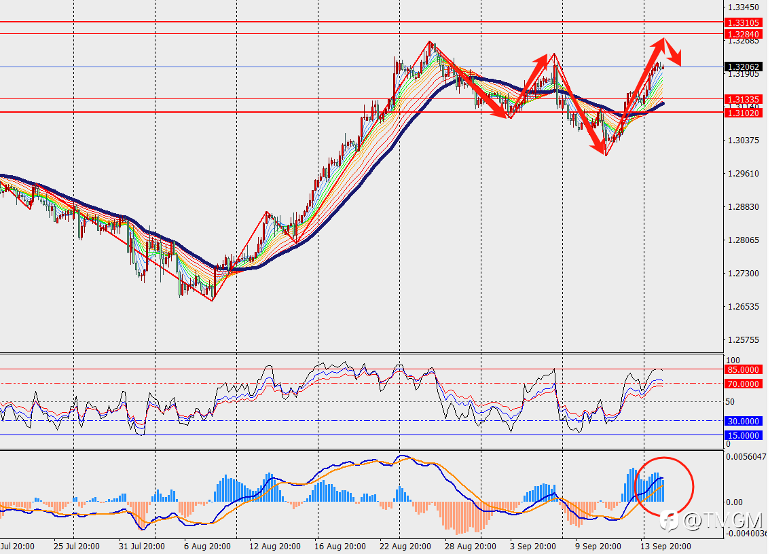The width and height of the screenshot is (770, 555).
Task: Click the 1.26535 price axis value
Action: (x=743, y=307)
